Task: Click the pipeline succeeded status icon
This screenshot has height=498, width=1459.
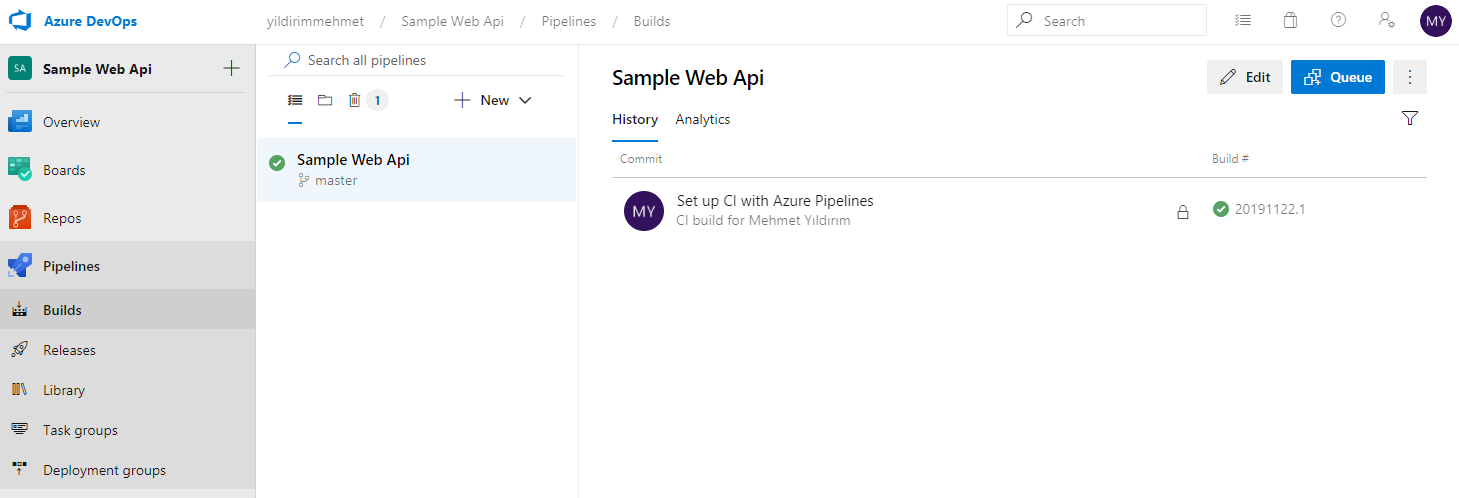Action: click(x=277, y=163)
